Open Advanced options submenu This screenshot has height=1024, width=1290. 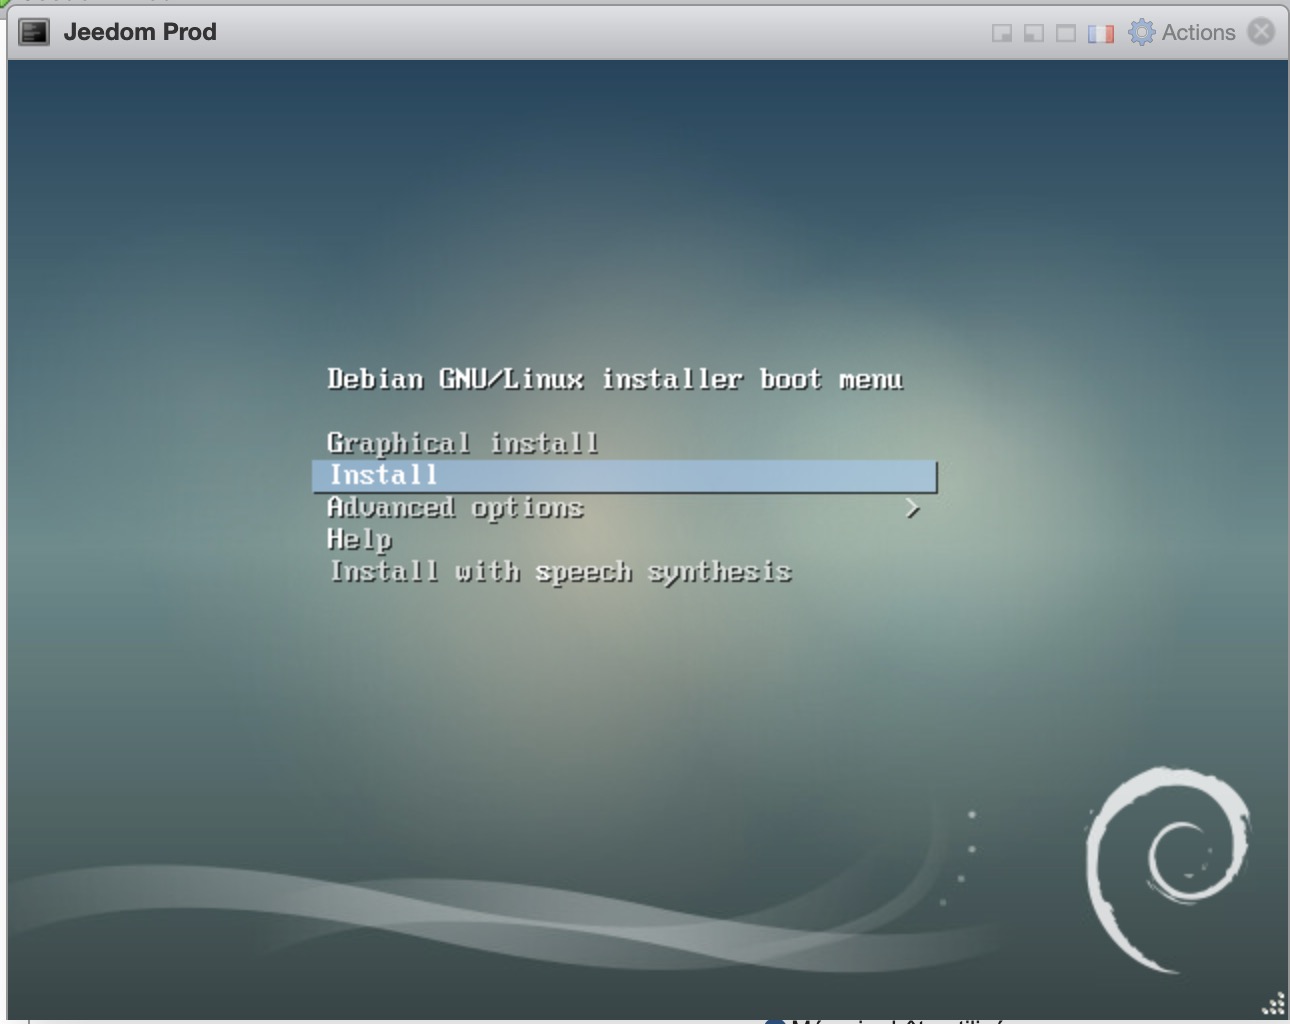455,508
